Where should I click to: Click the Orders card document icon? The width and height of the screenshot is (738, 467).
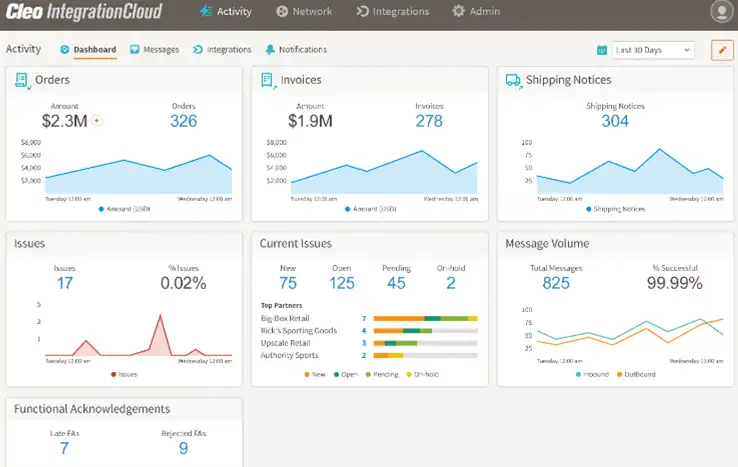(22, 81)
